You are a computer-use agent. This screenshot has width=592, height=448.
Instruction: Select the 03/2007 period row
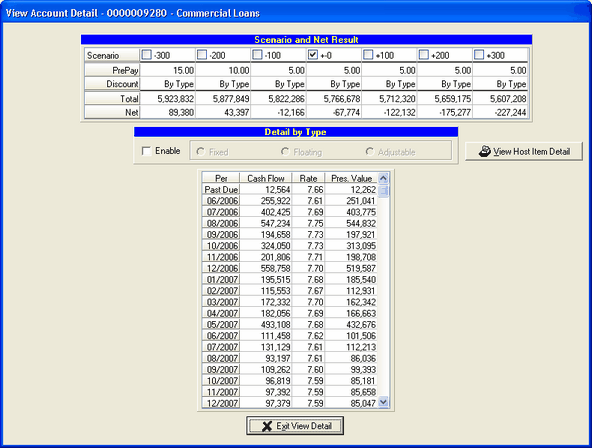(290, 302)
